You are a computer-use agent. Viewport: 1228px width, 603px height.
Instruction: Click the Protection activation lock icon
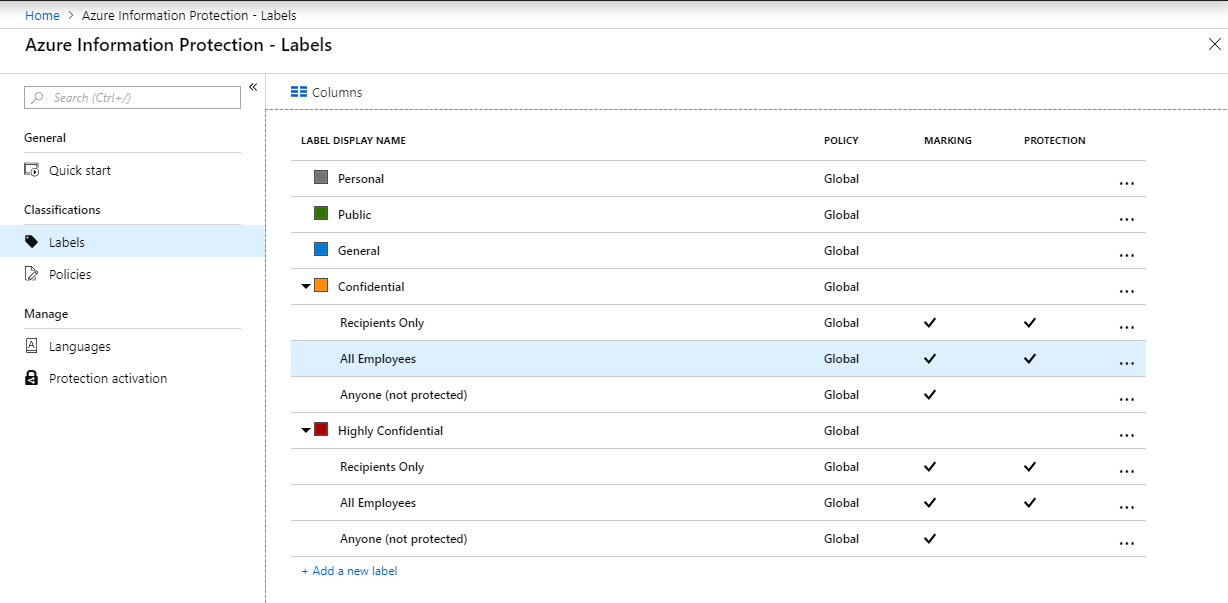tap(31, 378)
